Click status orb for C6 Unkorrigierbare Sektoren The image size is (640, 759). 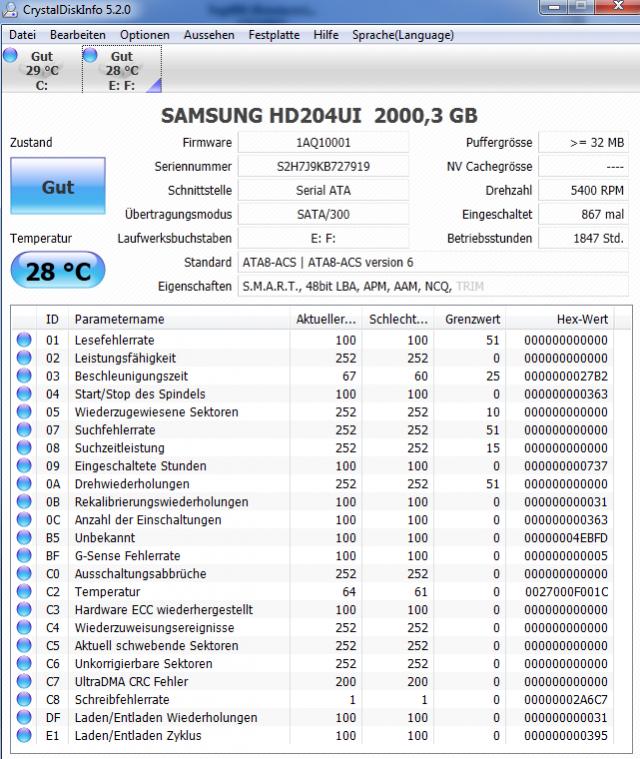(x=24, y=663)
